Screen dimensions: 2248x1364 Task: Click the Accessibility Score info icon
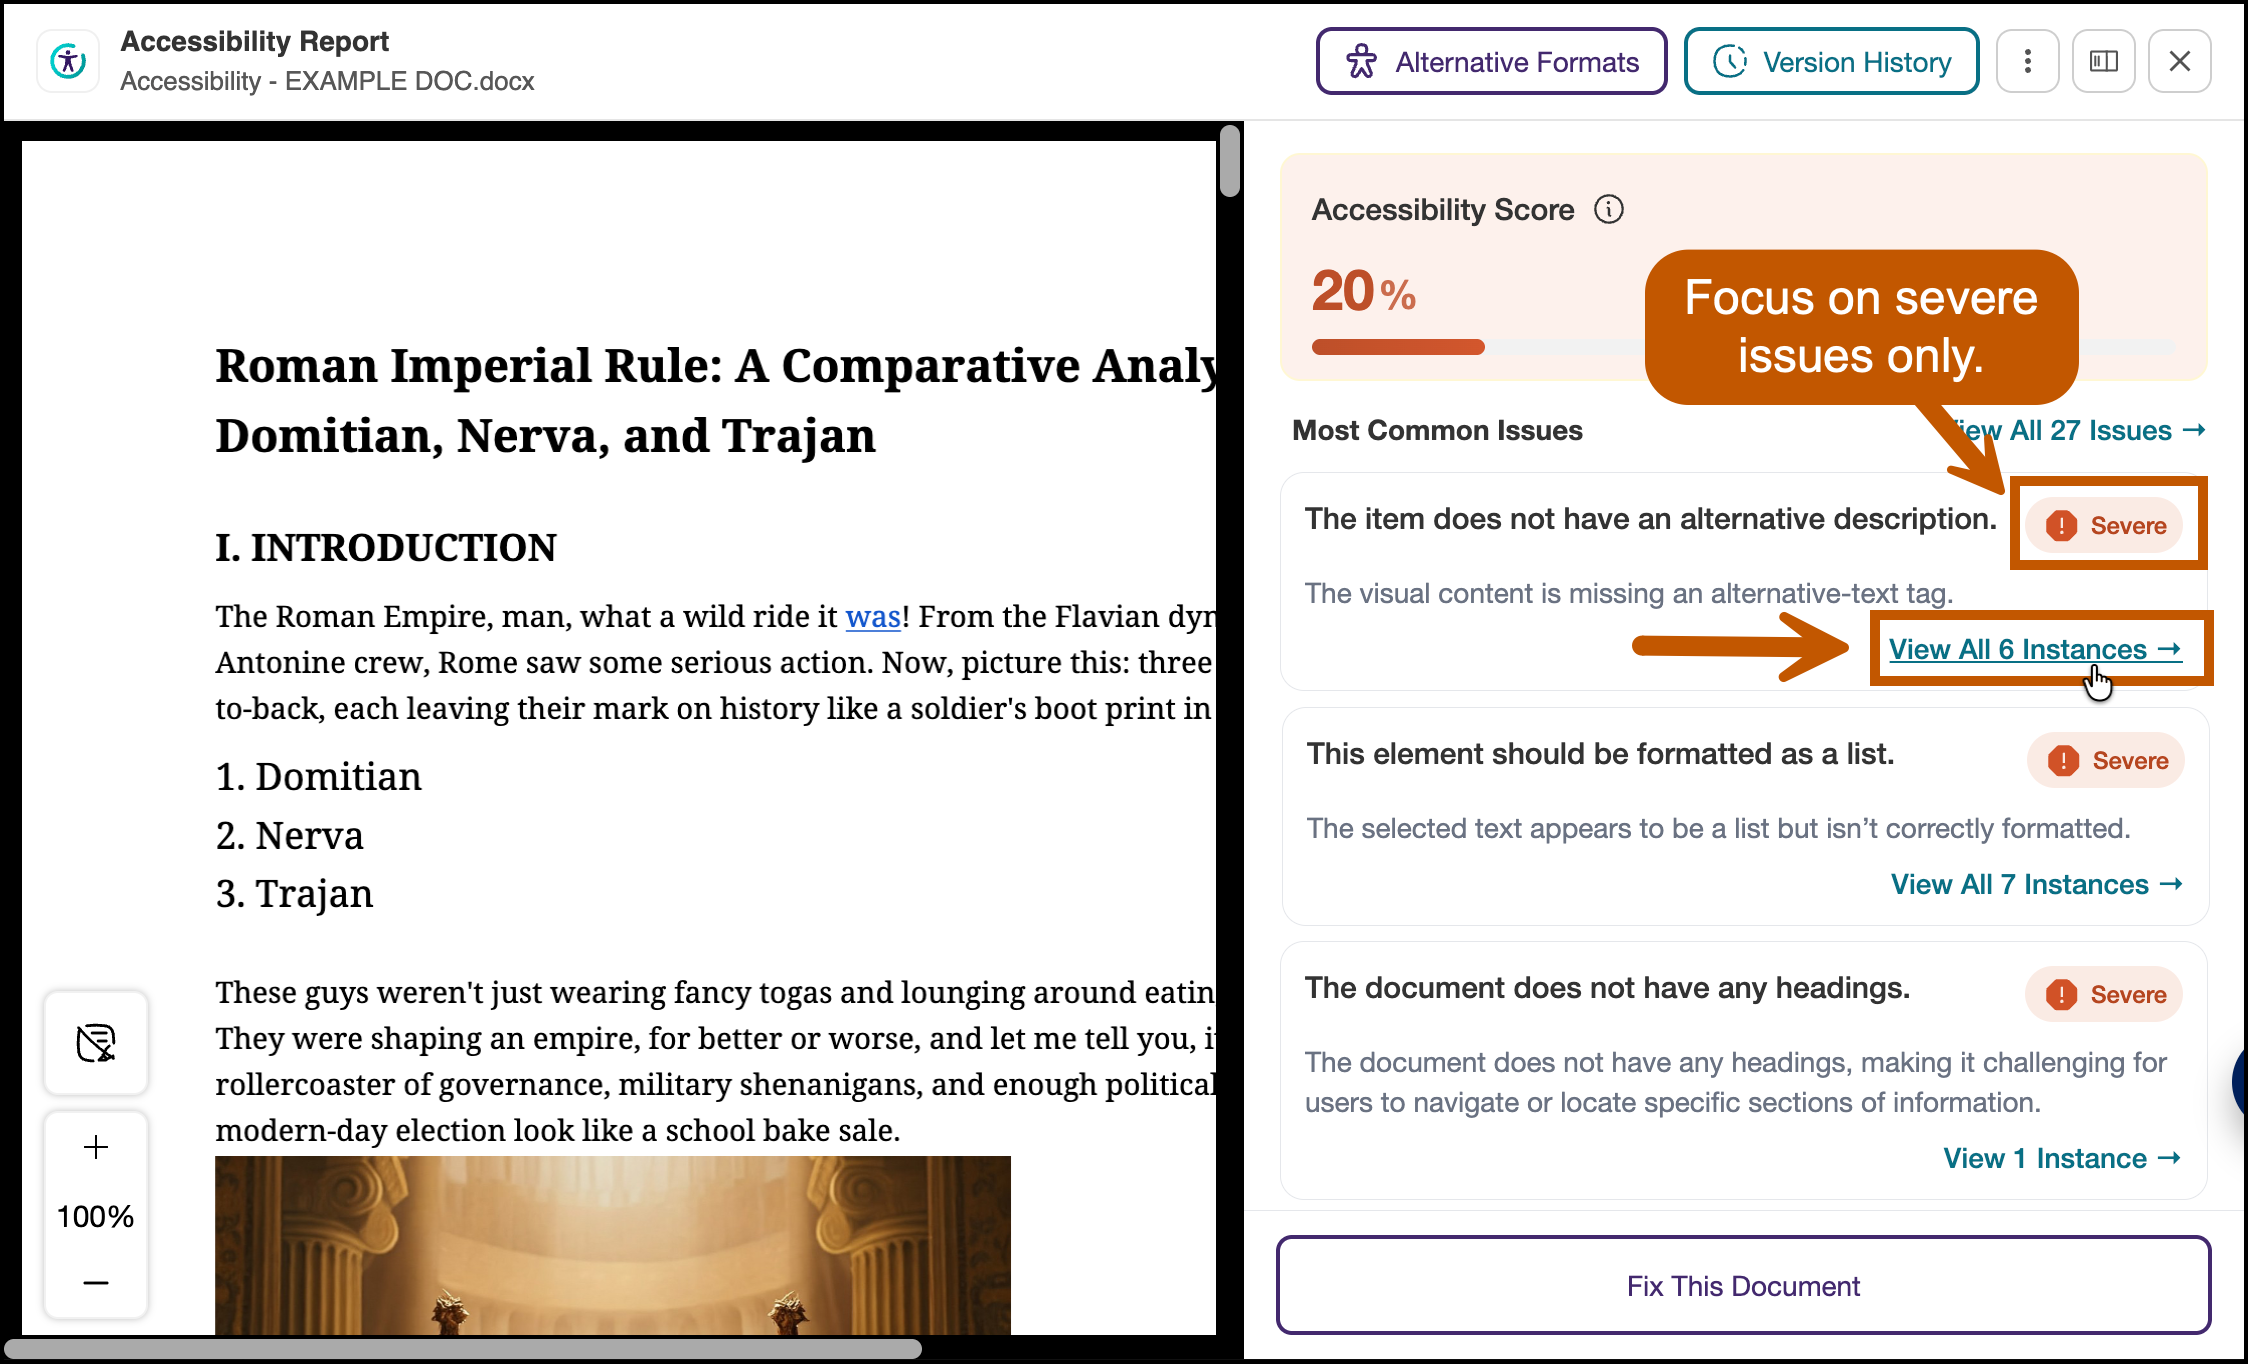[1608, 209]
